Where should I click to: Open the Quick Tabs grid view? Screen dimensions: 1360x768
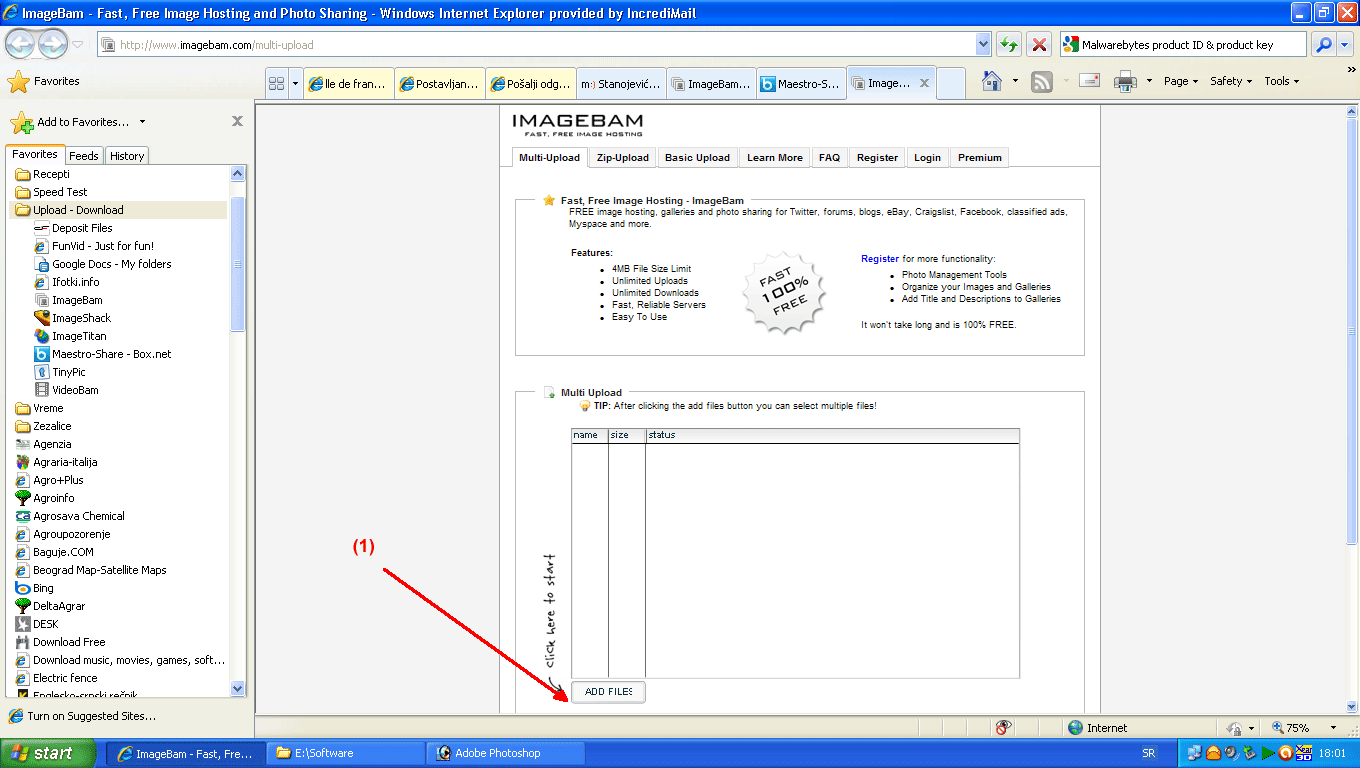pyautogui.click(x=277, y=84)
